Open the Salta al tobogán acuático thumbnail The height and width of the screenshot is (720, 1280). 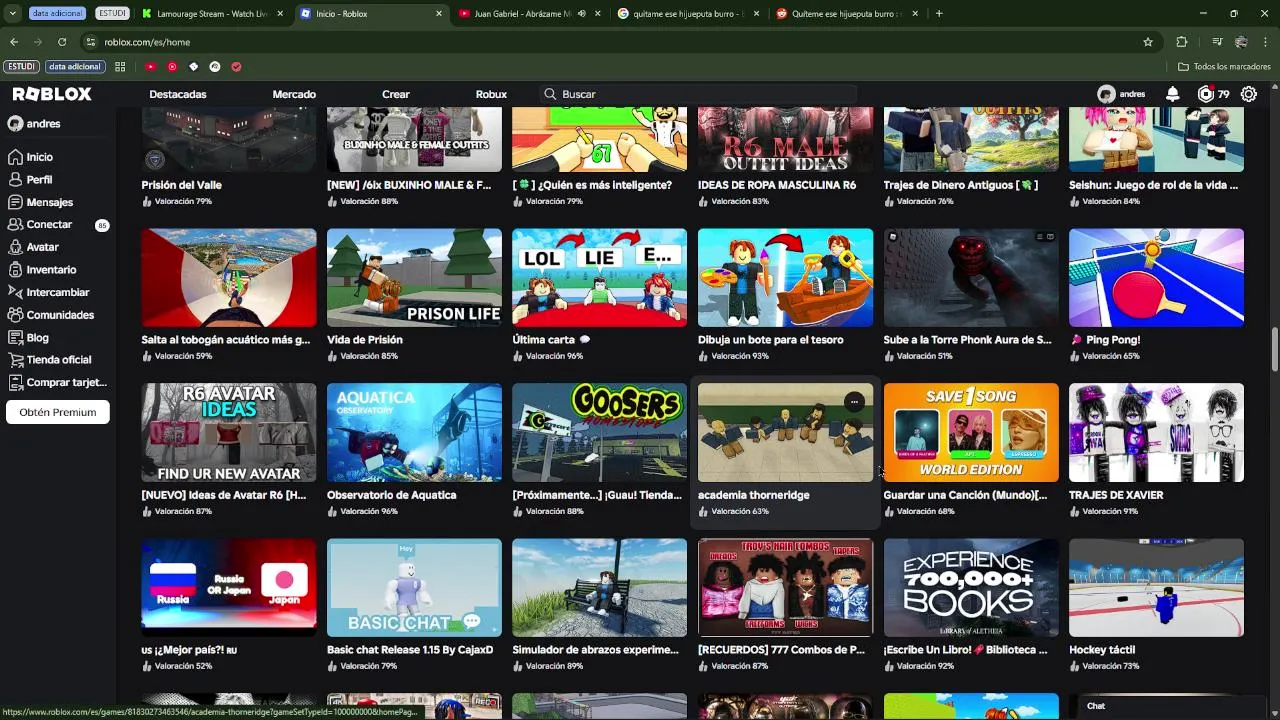229,278
